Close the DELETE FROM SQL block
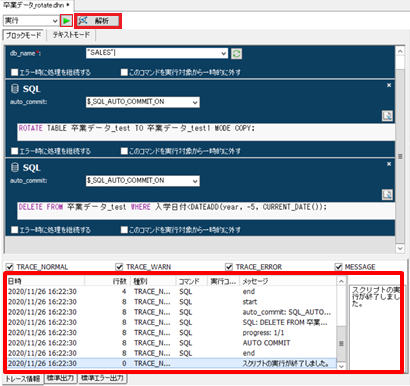 389,164
